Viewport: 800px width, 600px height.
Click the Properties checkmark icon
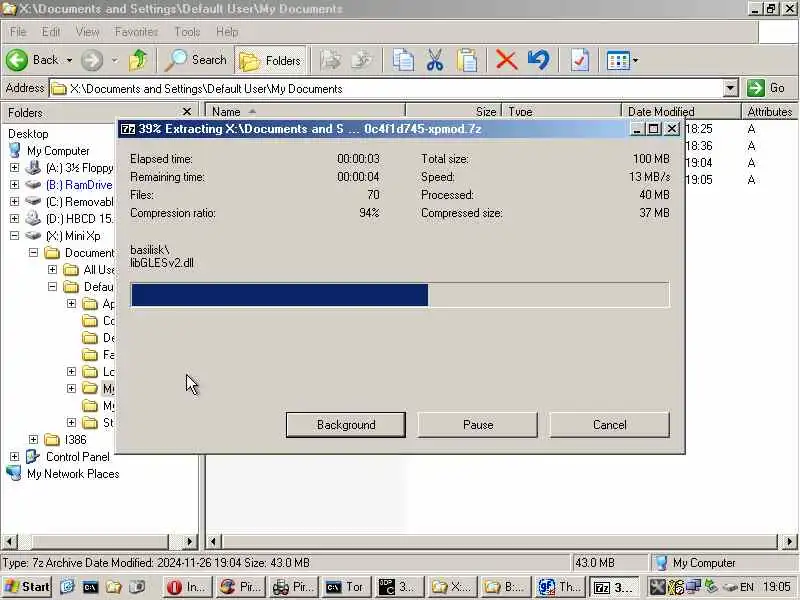tap(580, 60)
